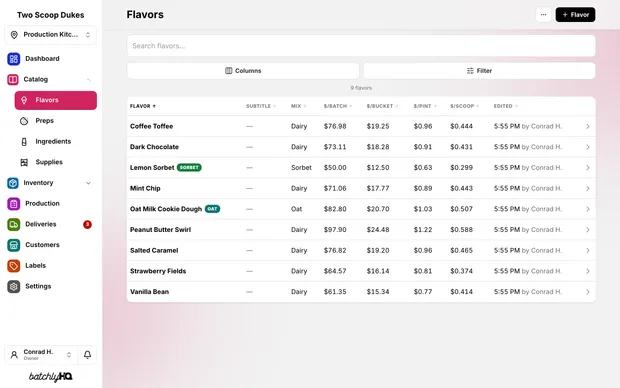Select Lemon Sorbet flavor name
This screenshot has height=388, width=620.
click(152, 168)
